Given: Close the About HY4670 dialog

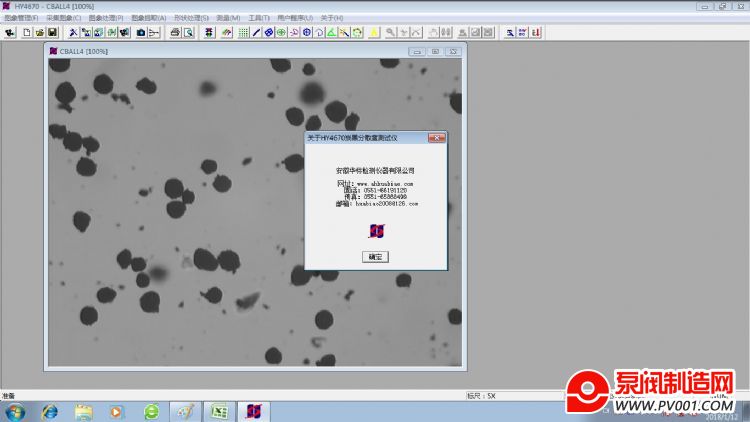Looking at the screenshot, I should (x=436, y=137).
